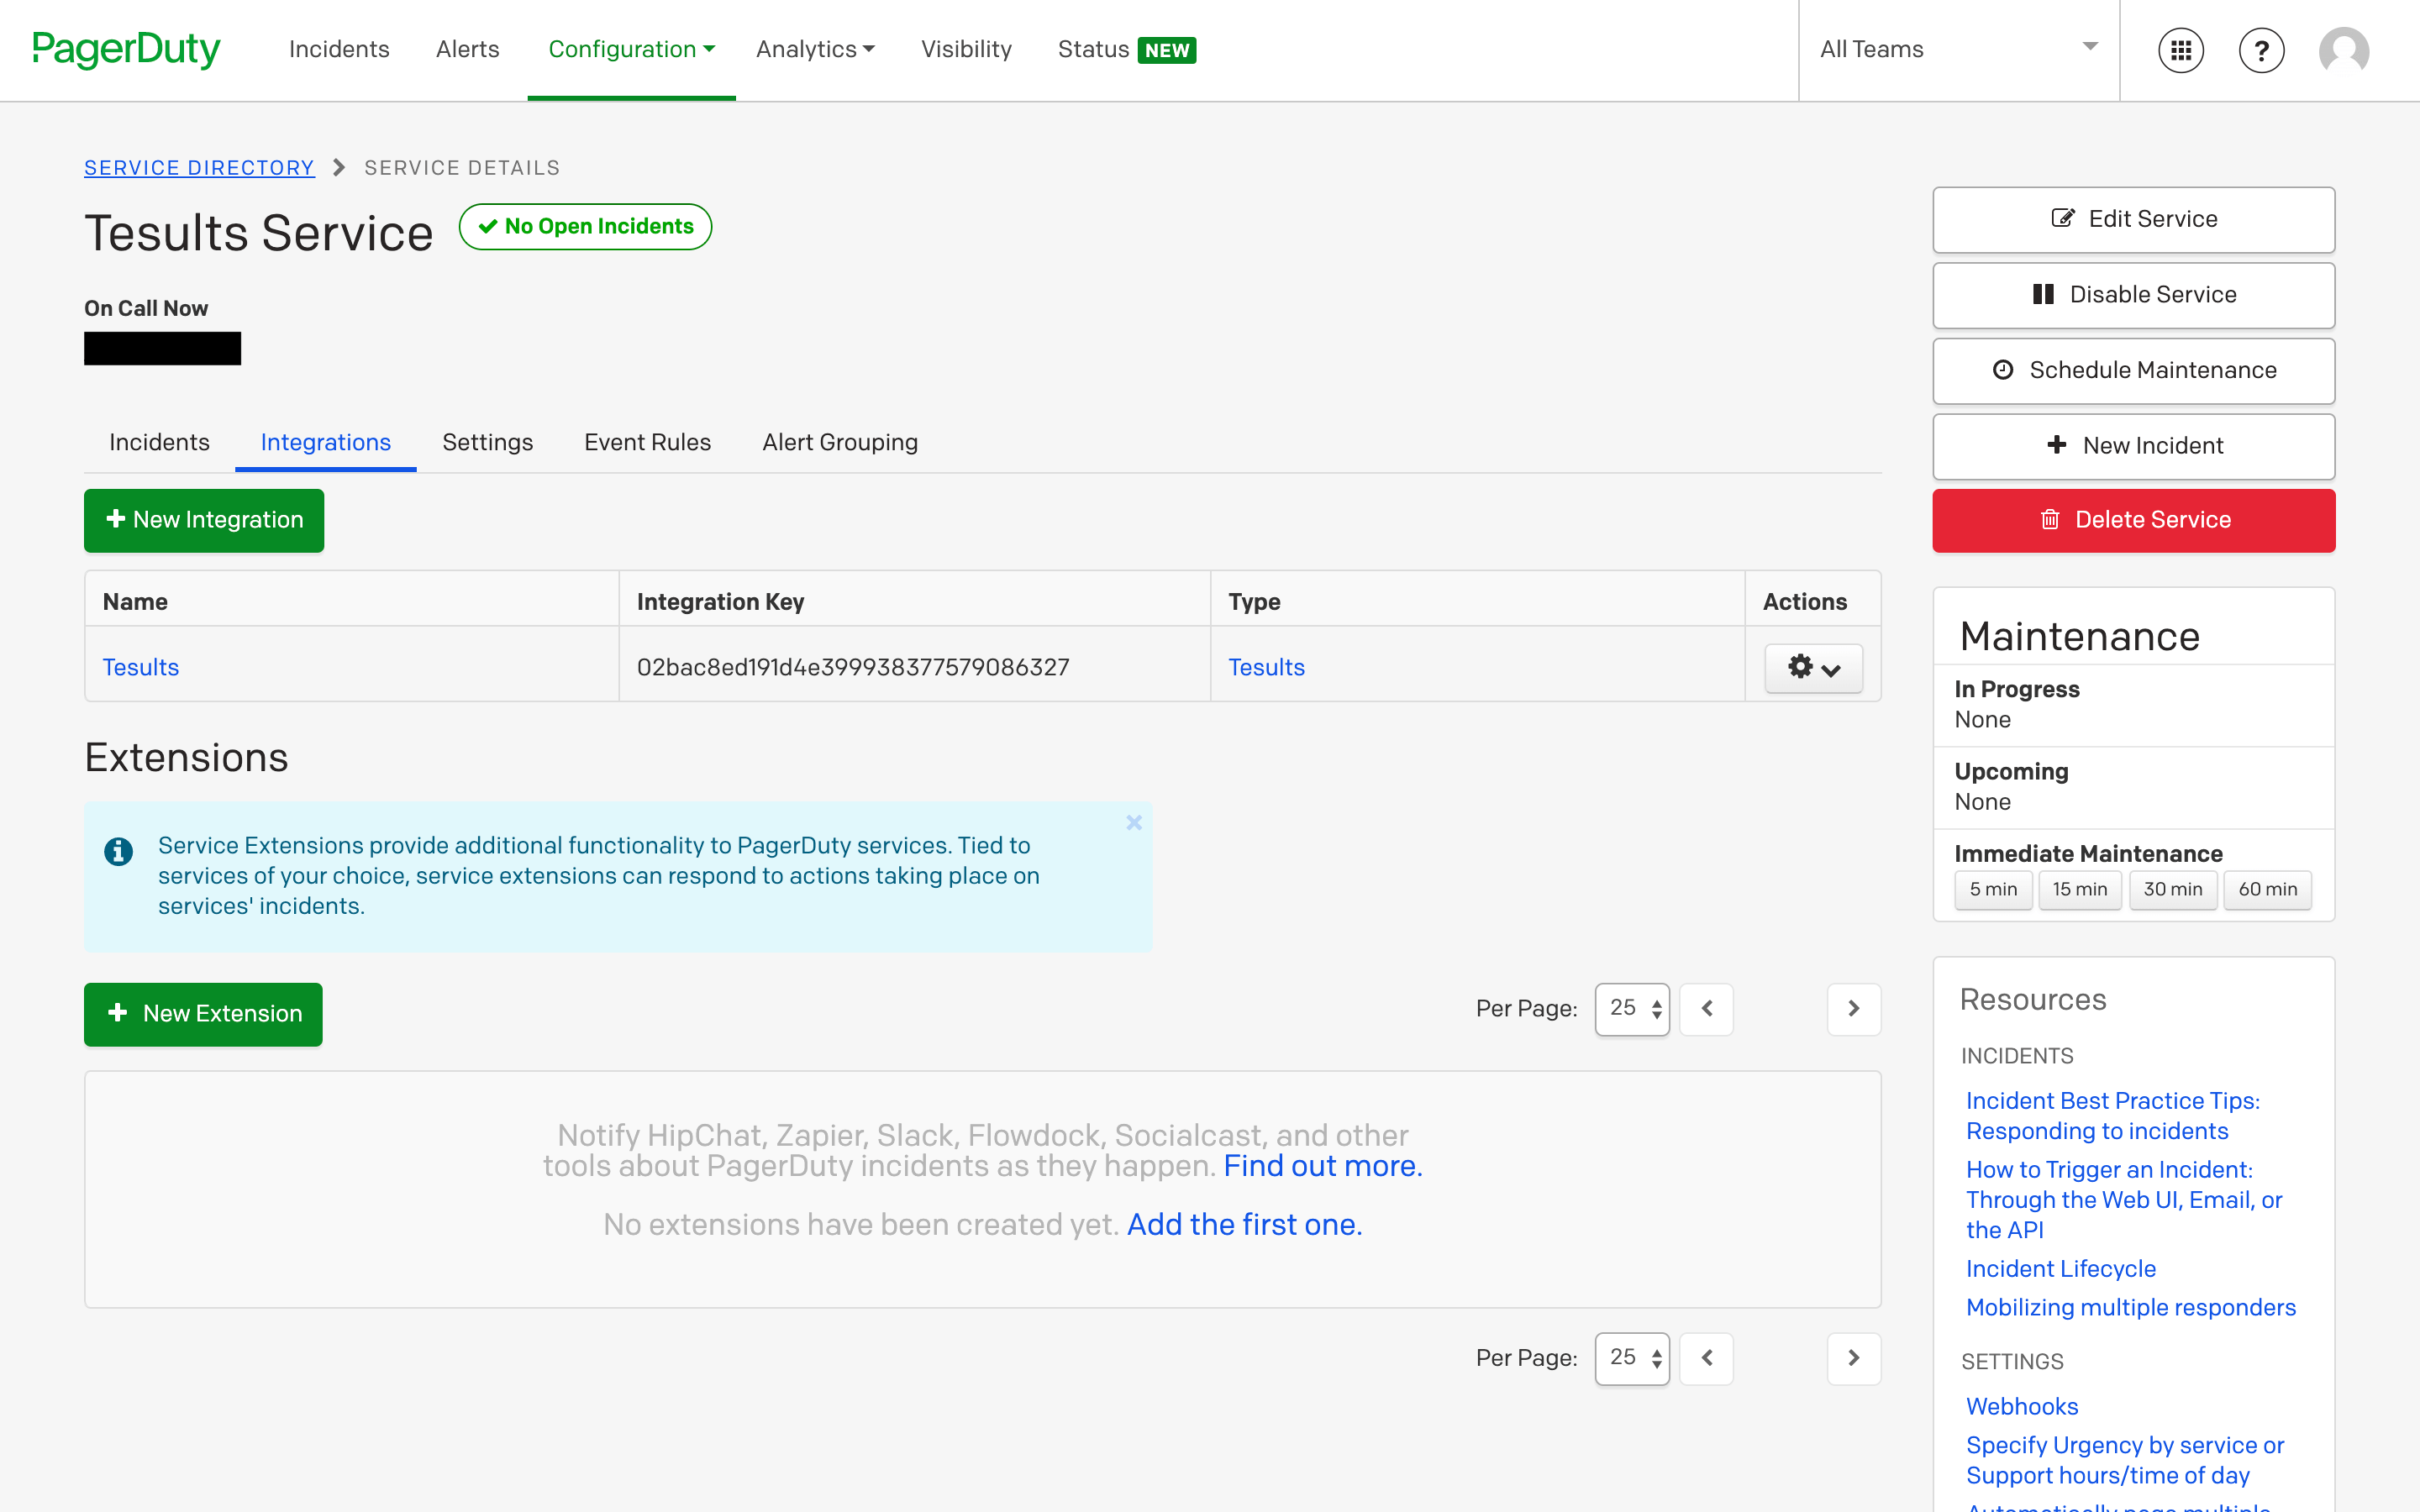Go to PagerDuty home via logo
The image size is (2420, 1512).
[126, 49]
